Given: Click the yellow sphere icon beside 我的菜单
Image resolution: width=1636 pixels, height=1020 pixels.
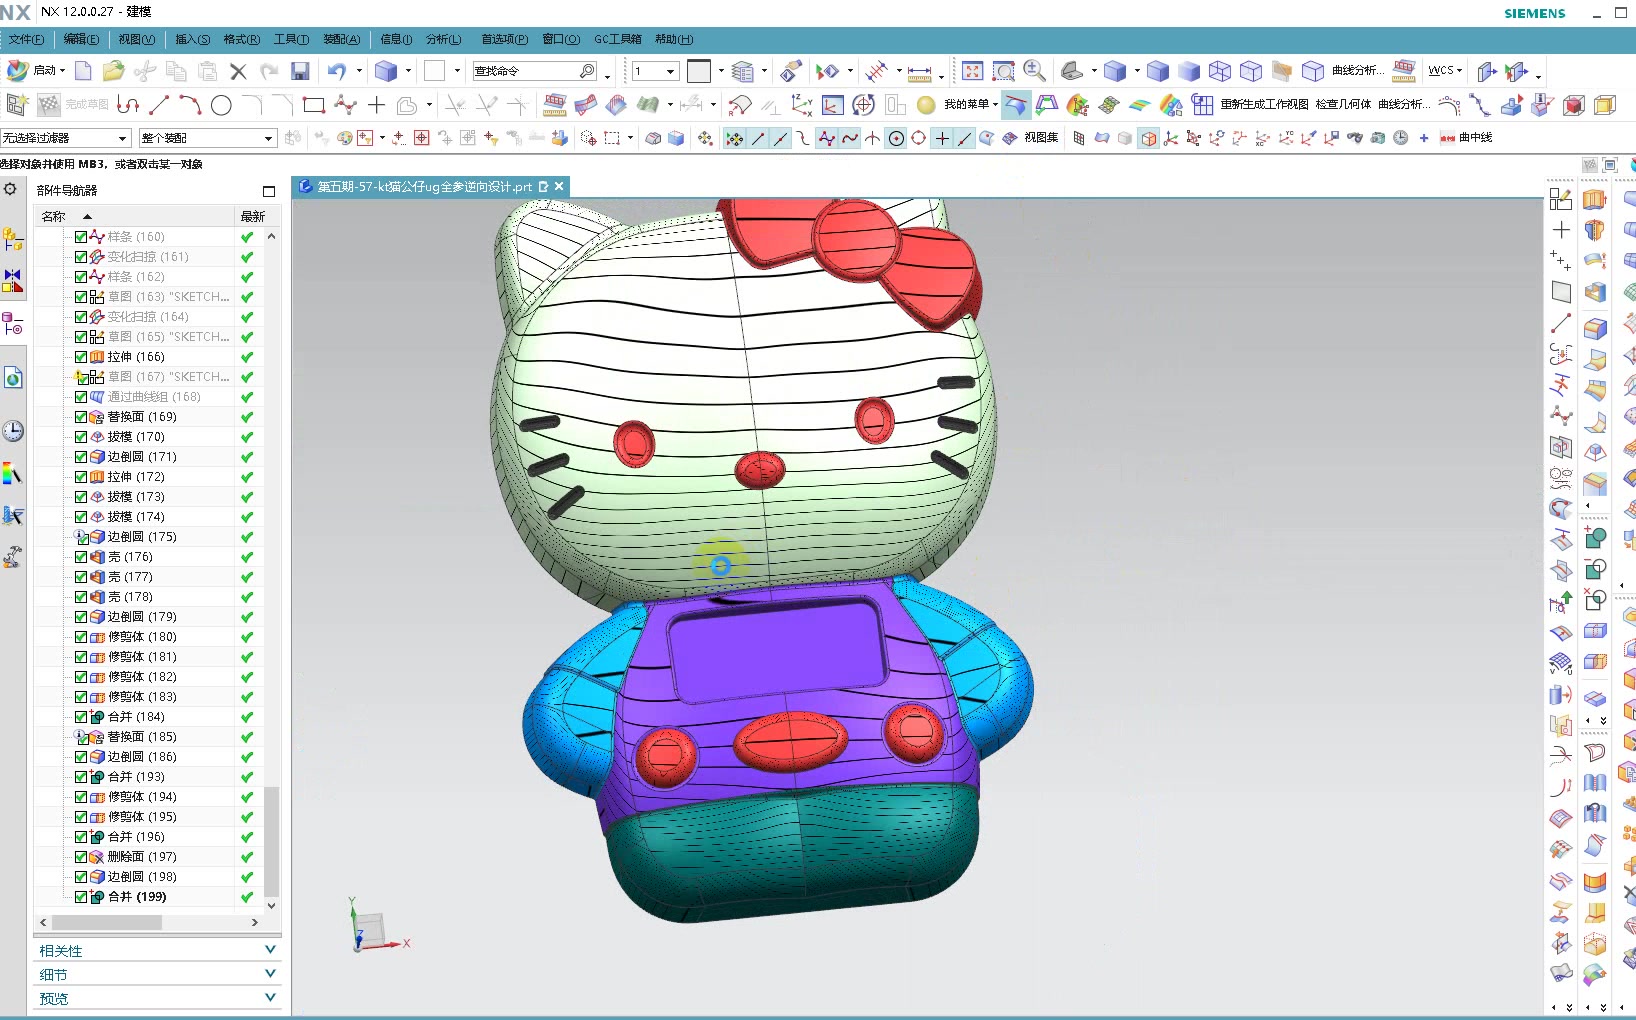Looking at the screenshot, I should point(926,105).
